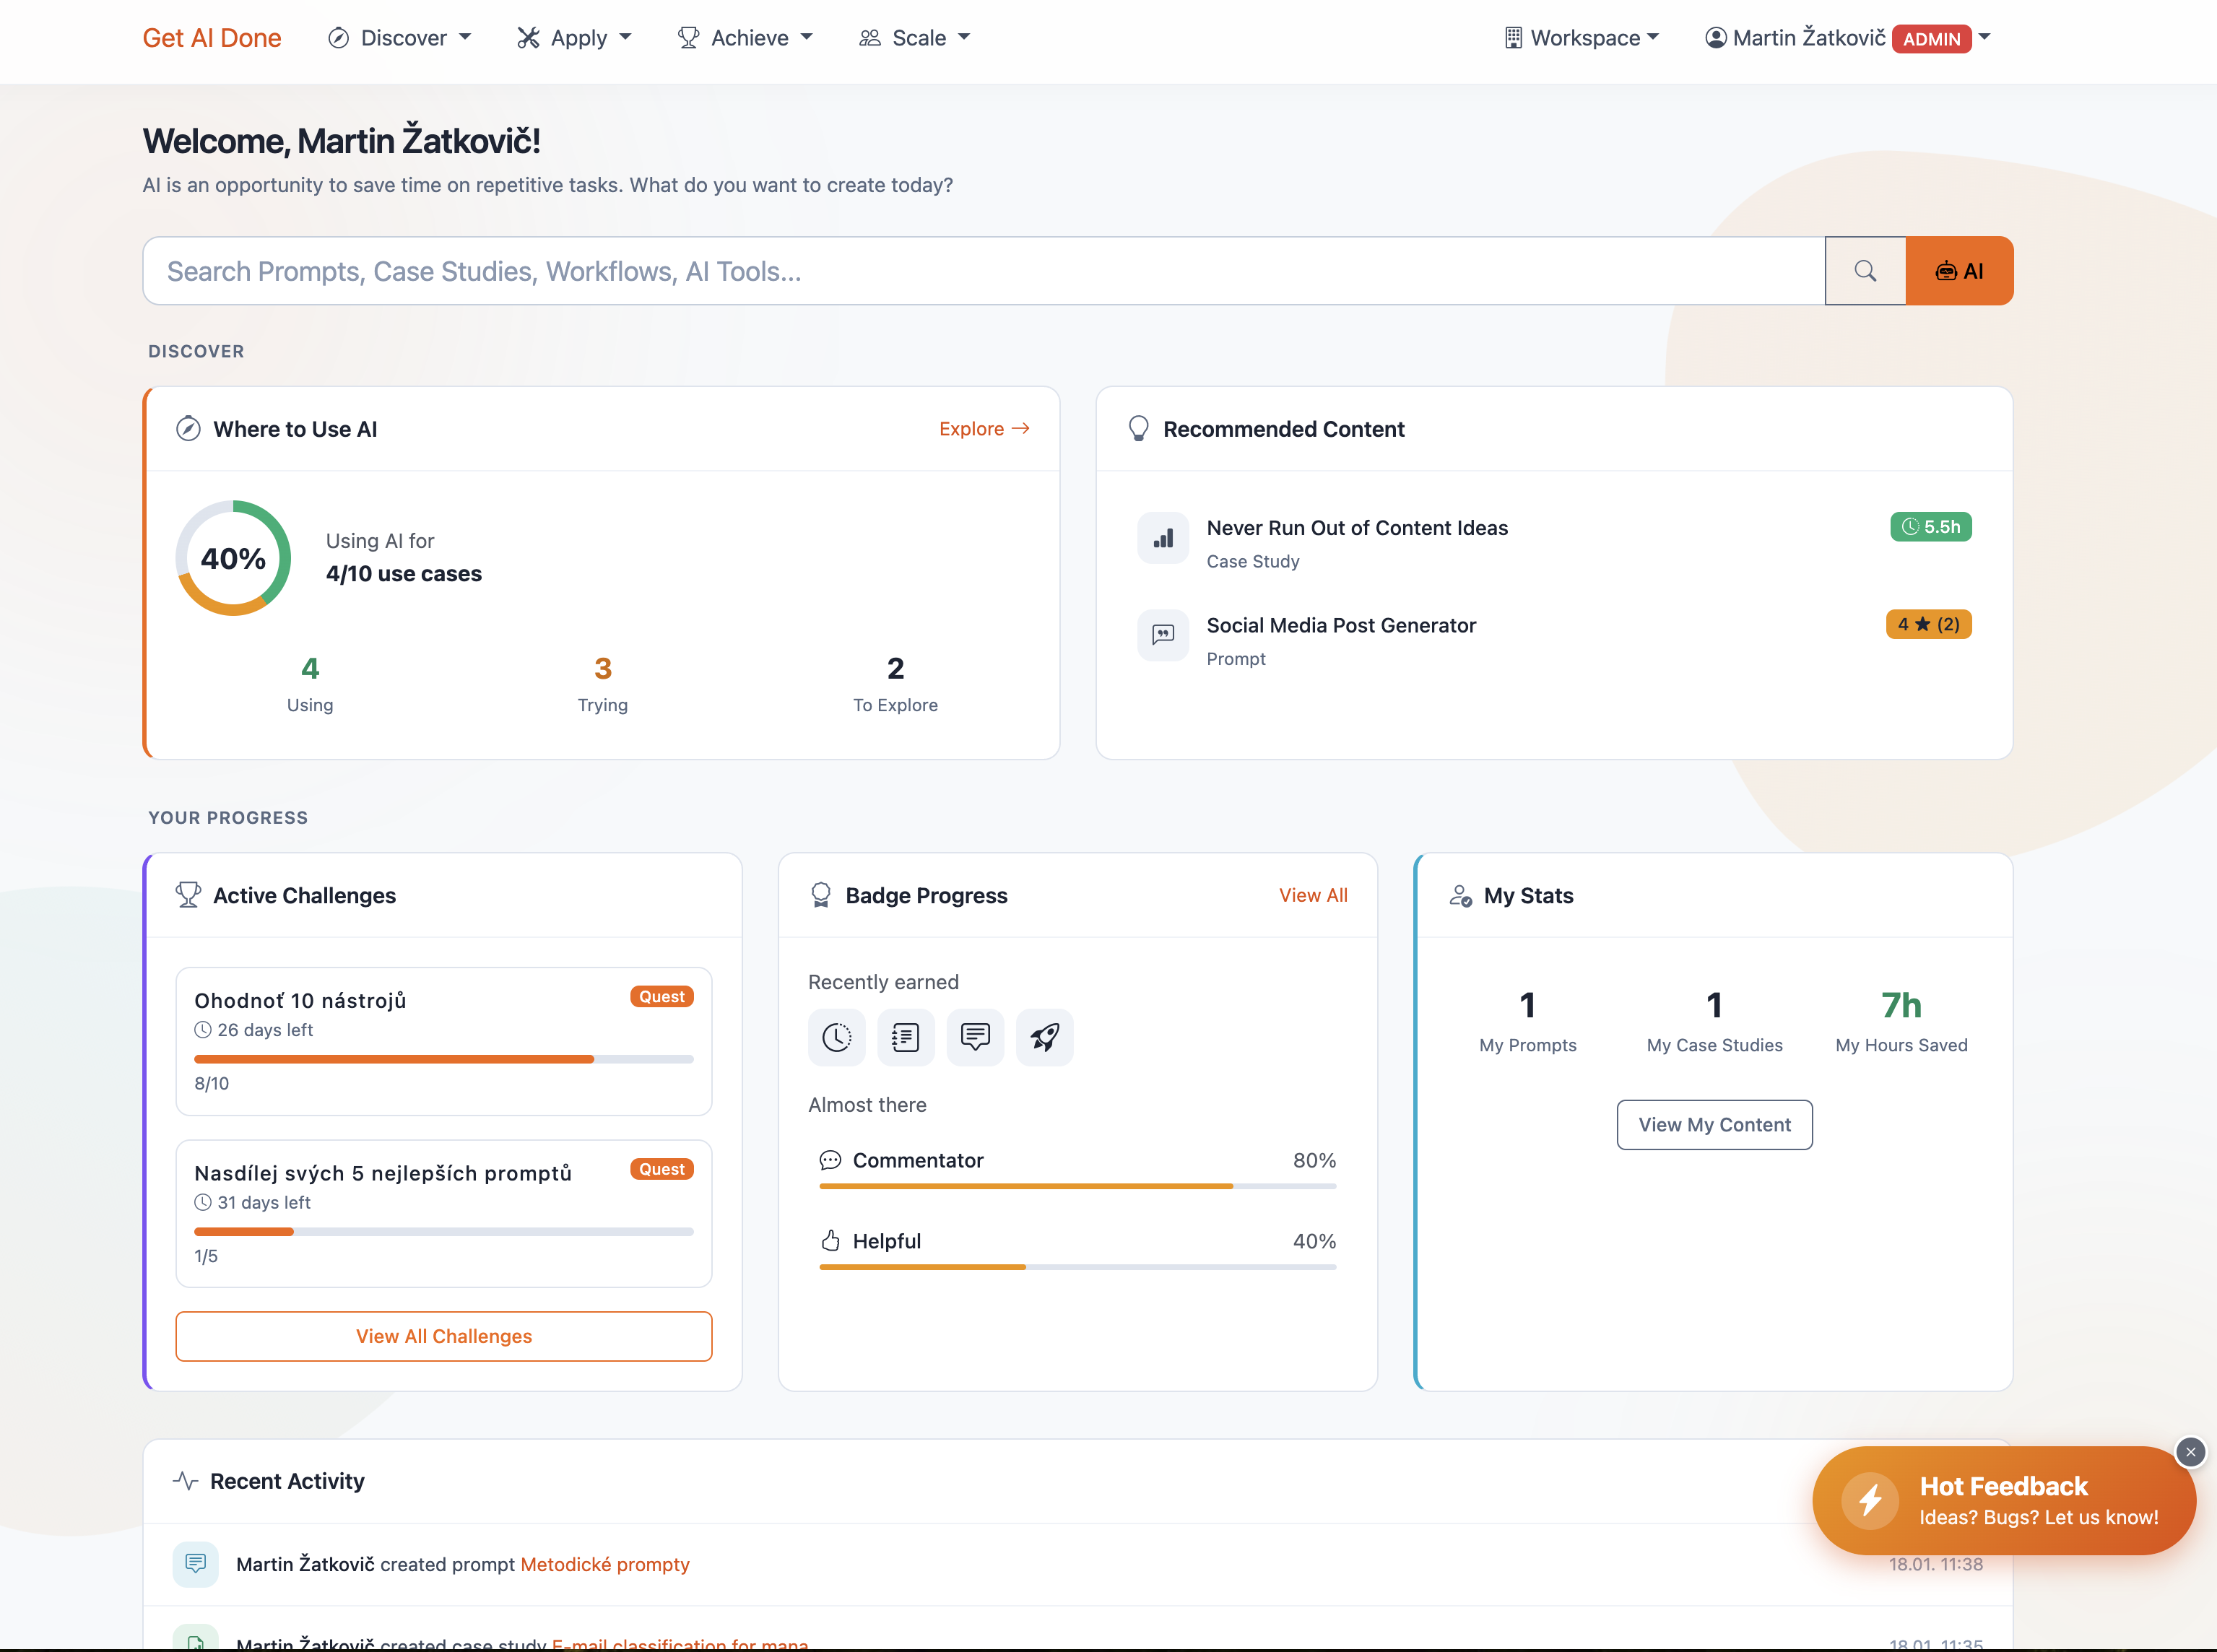Click the View My Content button
This screenshot has height=1652, width=2217.
click(1714, 1125)
